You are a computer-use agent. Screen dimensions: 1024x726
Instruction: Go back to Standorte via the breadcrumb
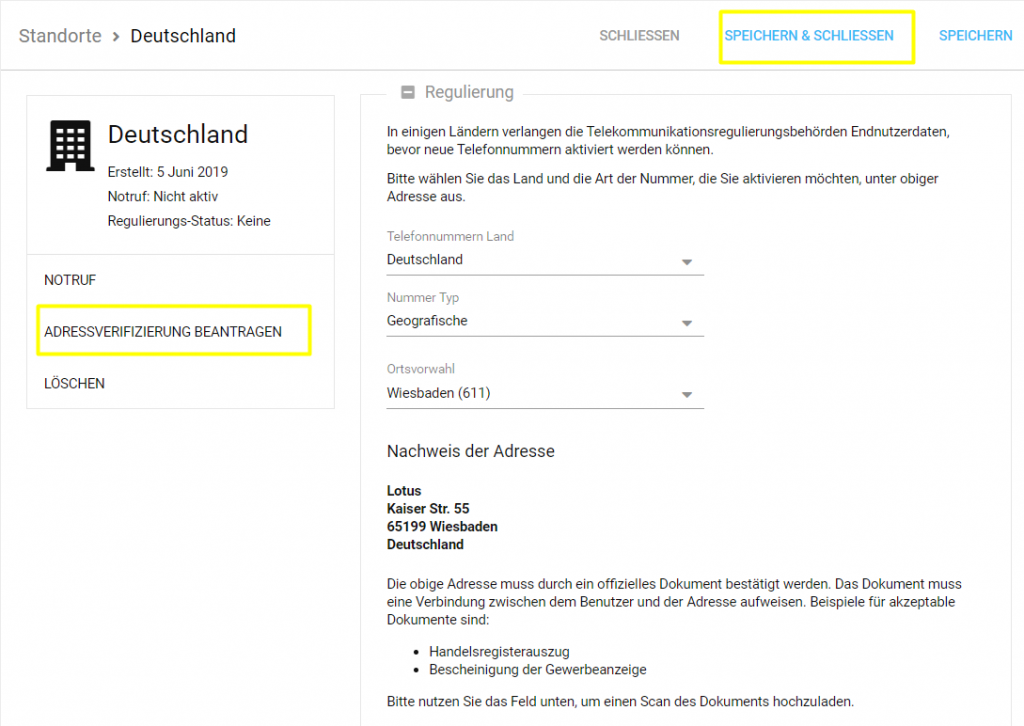pyautogui.click(x=60, y=36)
